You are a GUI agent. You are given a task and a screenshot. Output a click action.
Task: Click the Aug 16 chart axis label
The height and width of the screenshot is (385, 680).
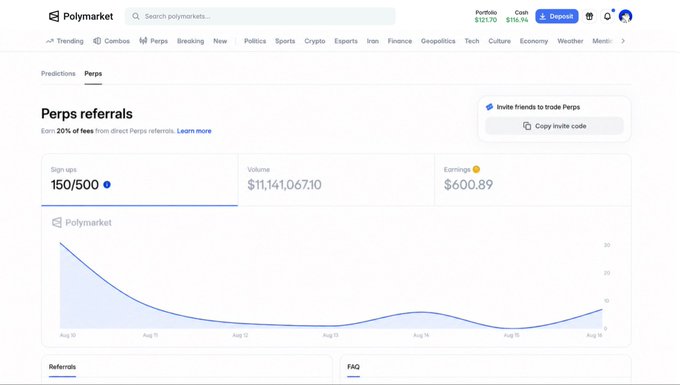click(x=594, y=335)
